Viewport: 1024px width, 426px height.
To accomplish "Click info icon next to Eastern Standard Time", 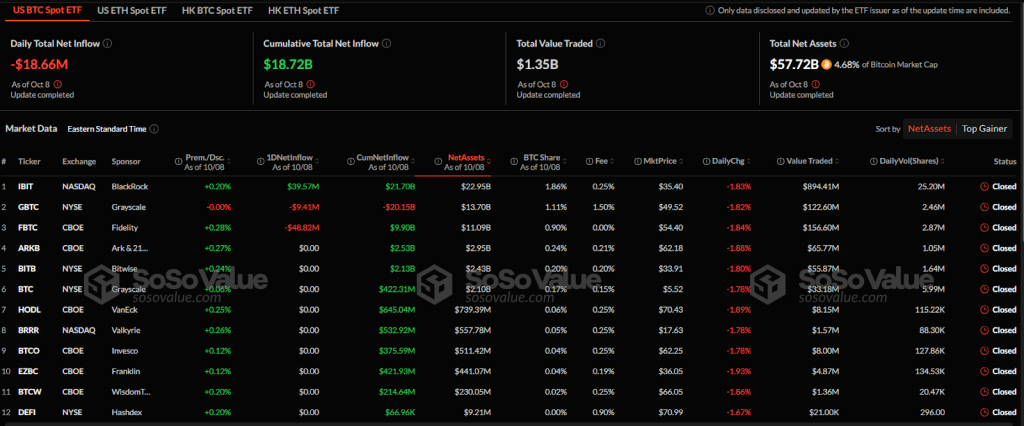I will [154, 129].
